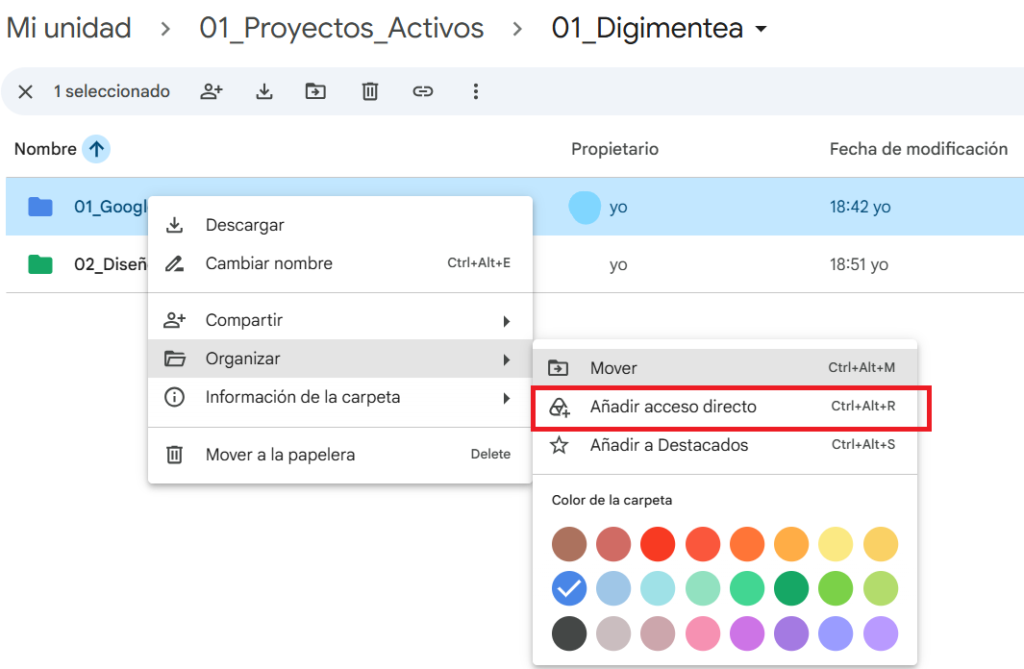Click the Información de la carpeta submenu arrow
The height and width of the screenshot is (669, 1024).
pos(506,398)
